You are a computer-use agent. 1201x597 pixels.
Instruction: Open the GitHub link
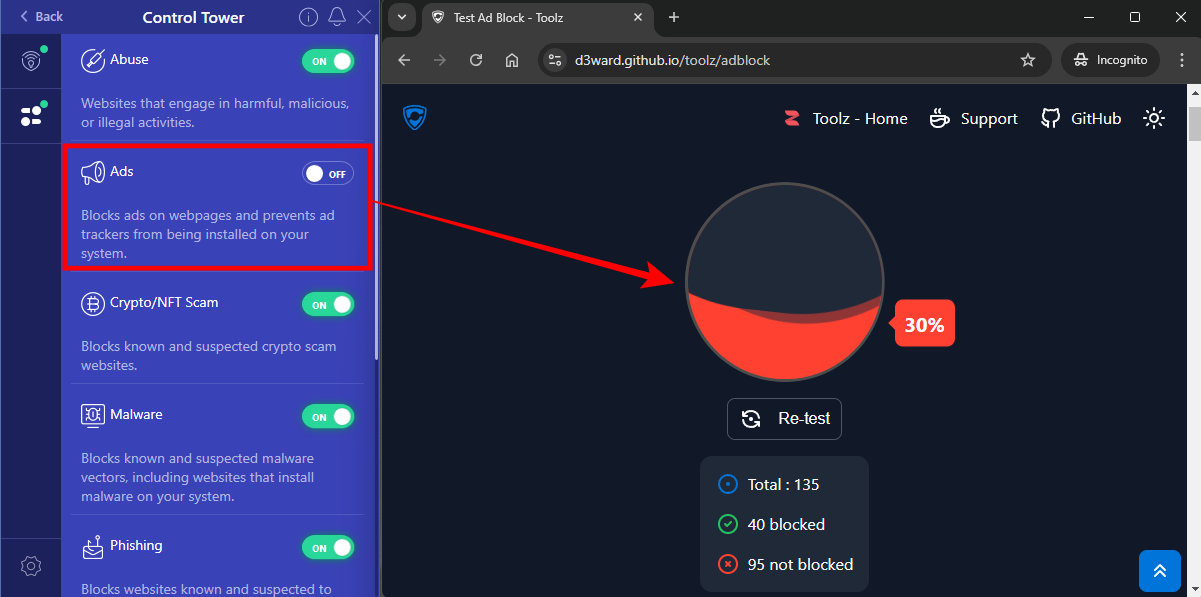click(1081, 118)
